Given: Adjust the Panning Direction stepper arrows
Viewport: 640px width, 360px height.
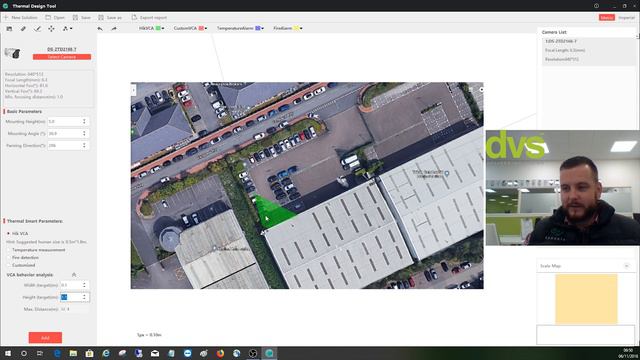Looking at the screenshot, I should tap(84, 145).
